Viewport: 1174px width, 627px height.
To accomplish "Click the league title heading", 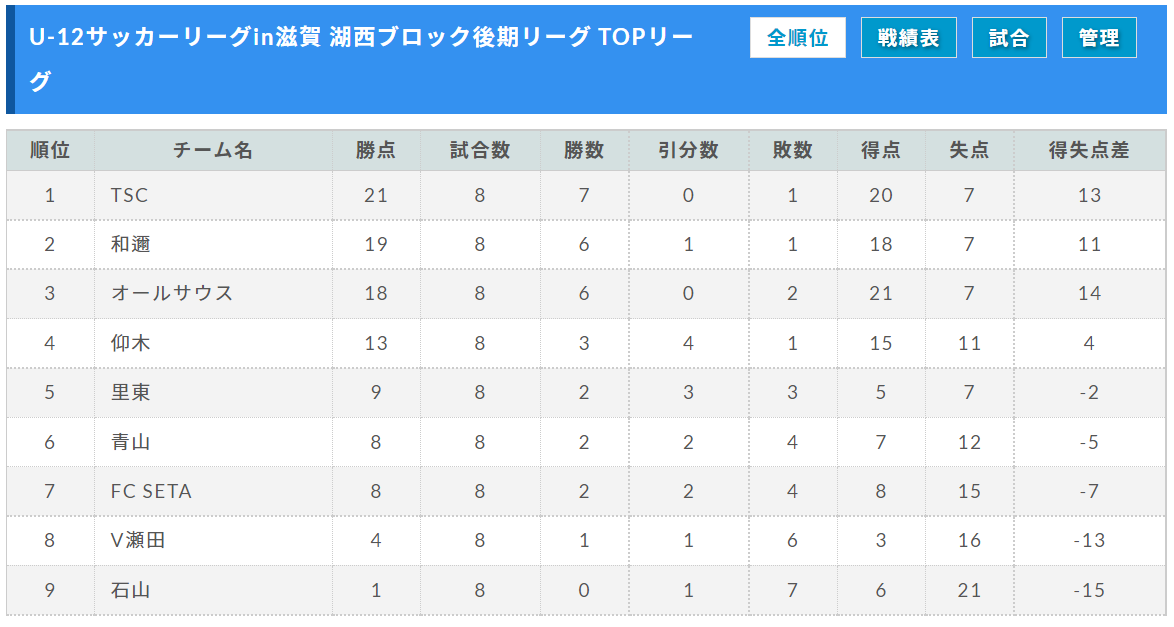I will click(361, 58).
